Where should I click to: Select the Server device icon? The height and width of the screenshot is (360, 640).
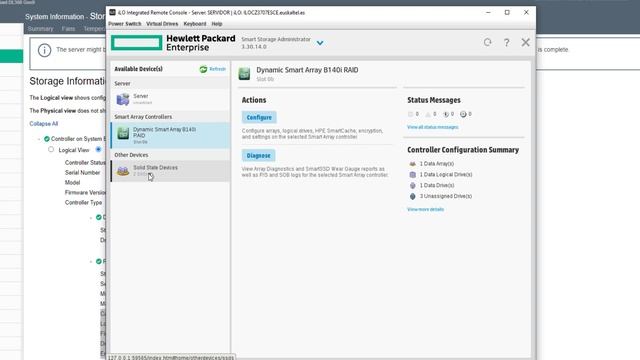click(x=122, y=99)
